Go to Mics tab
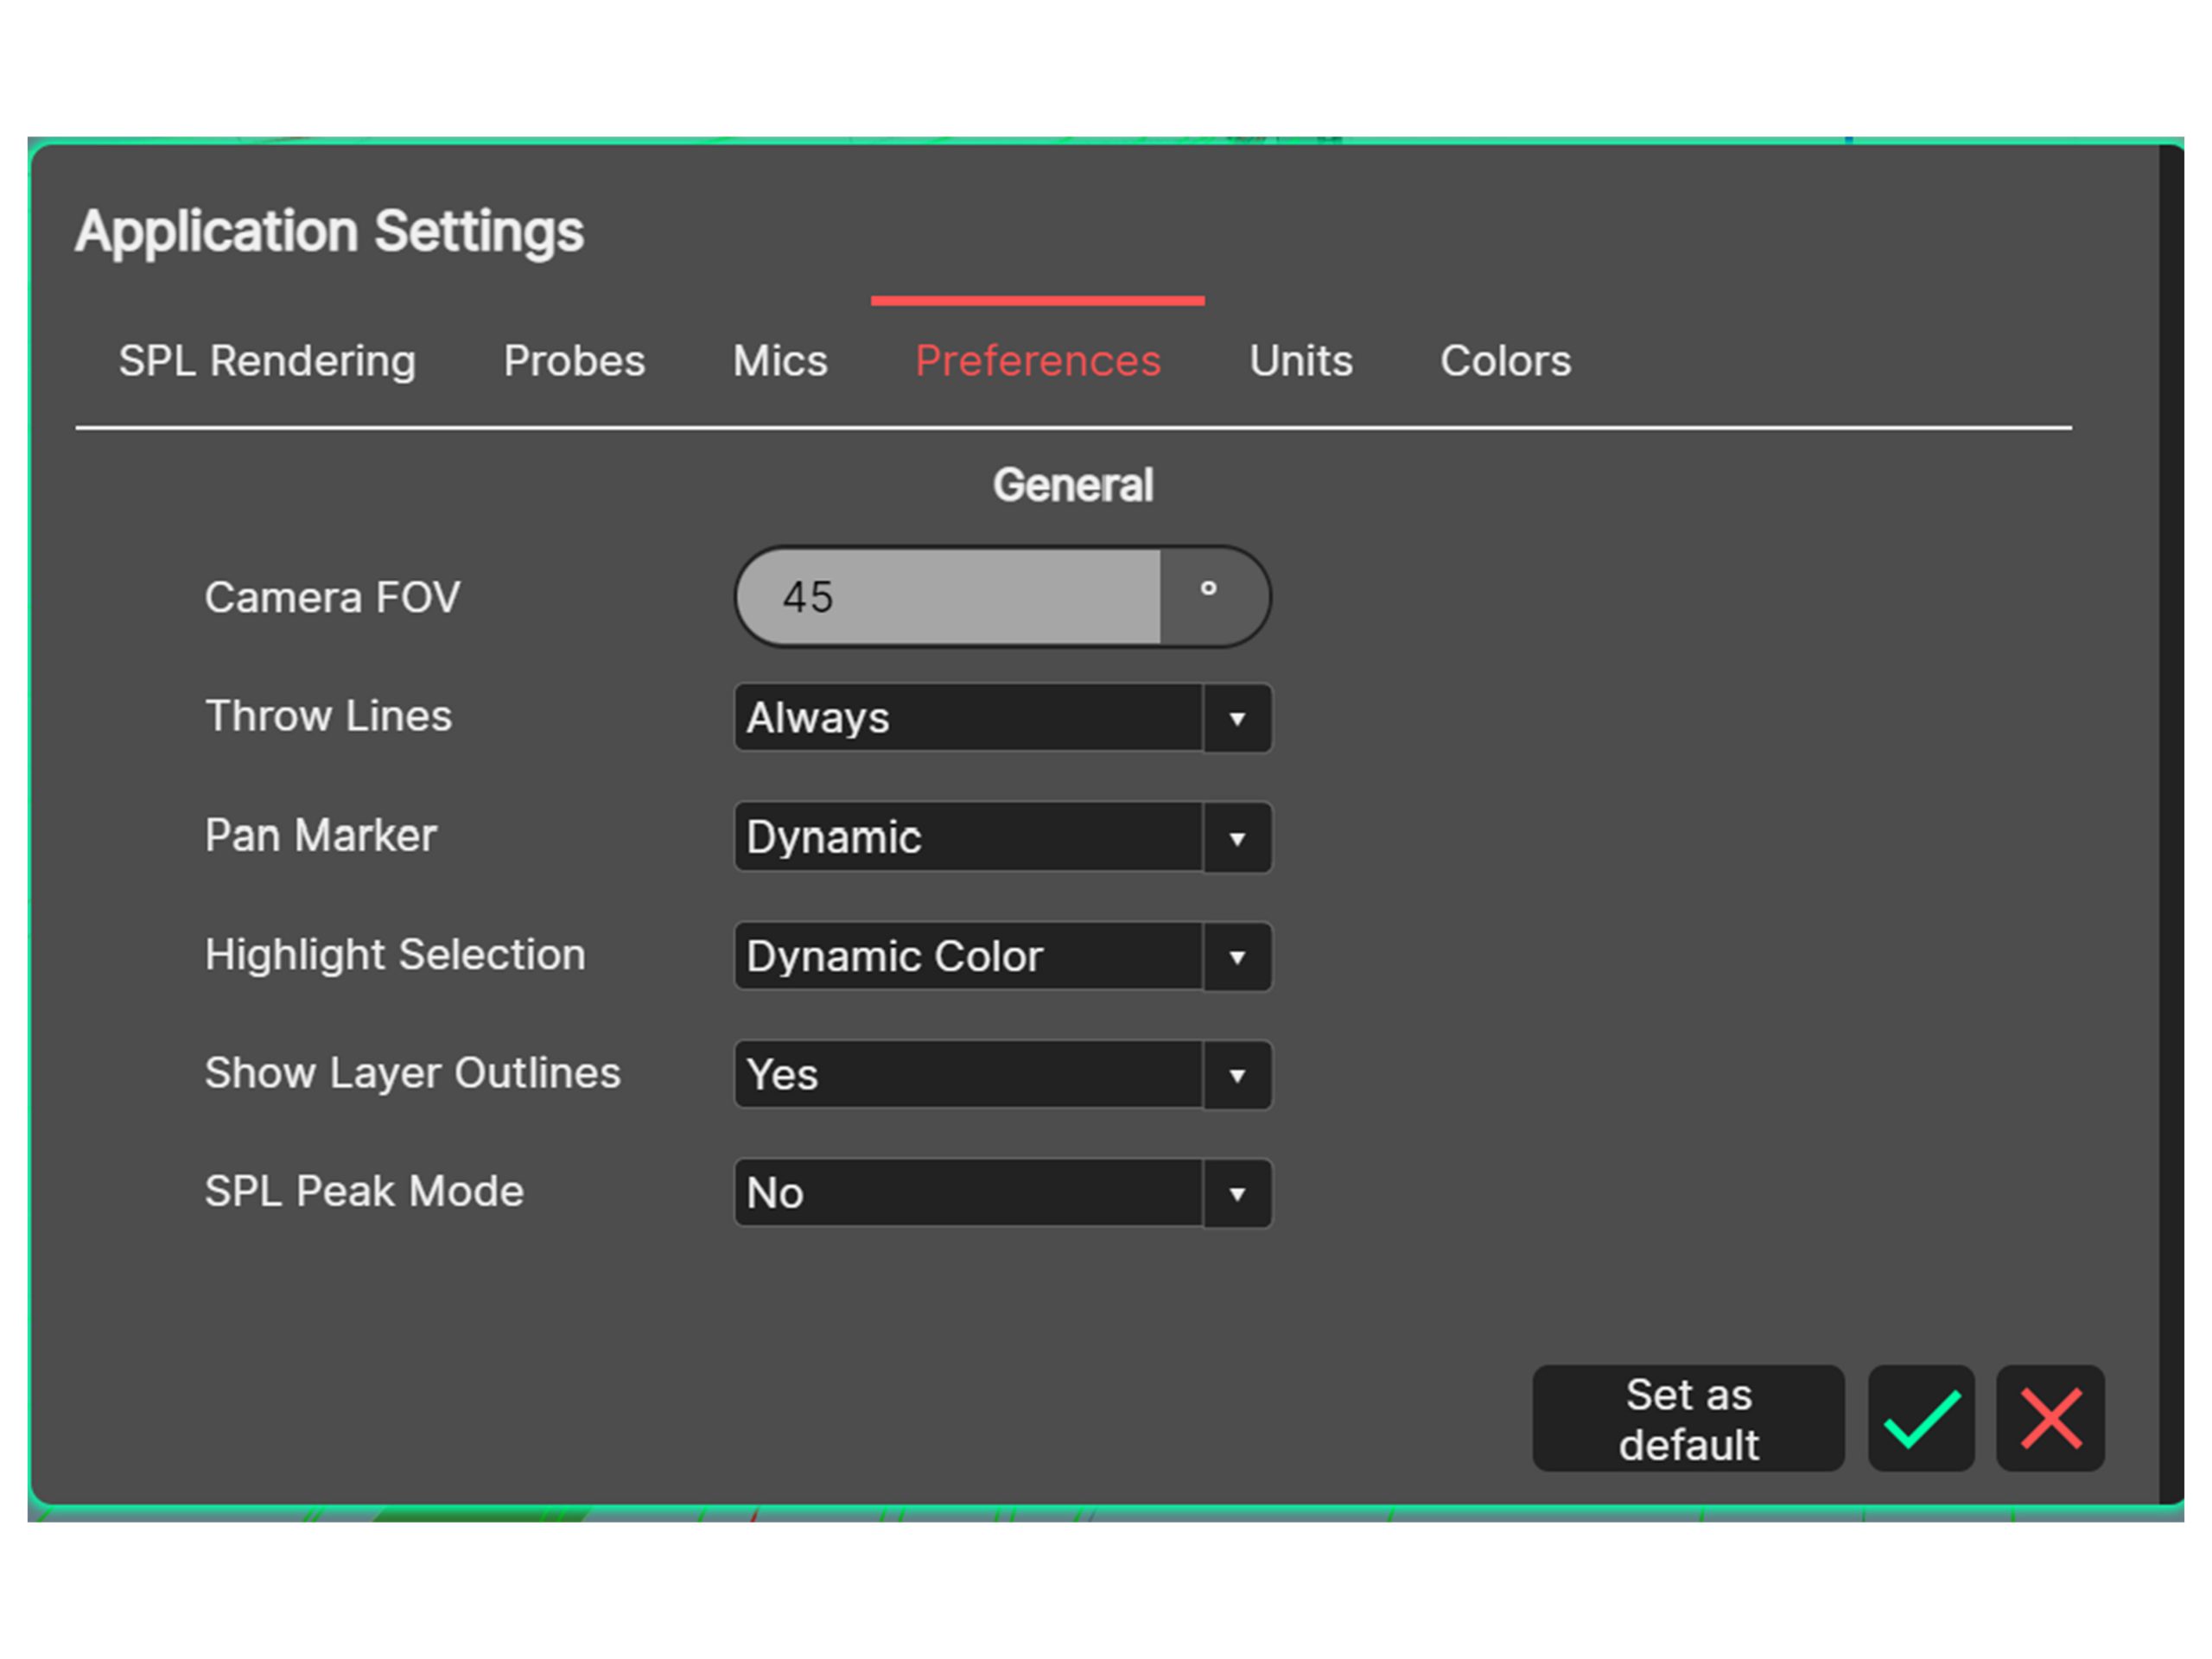 780,361
